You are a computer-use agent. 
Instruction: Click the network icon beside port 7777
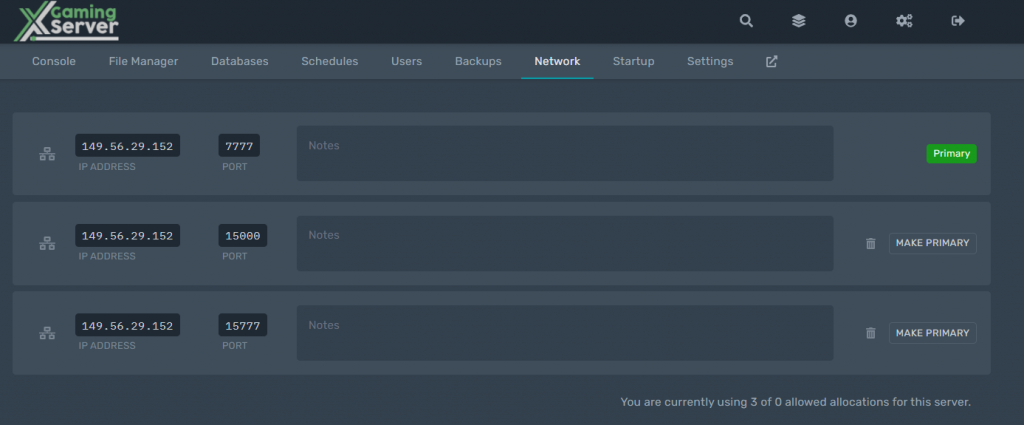click(x=47, y=155)
